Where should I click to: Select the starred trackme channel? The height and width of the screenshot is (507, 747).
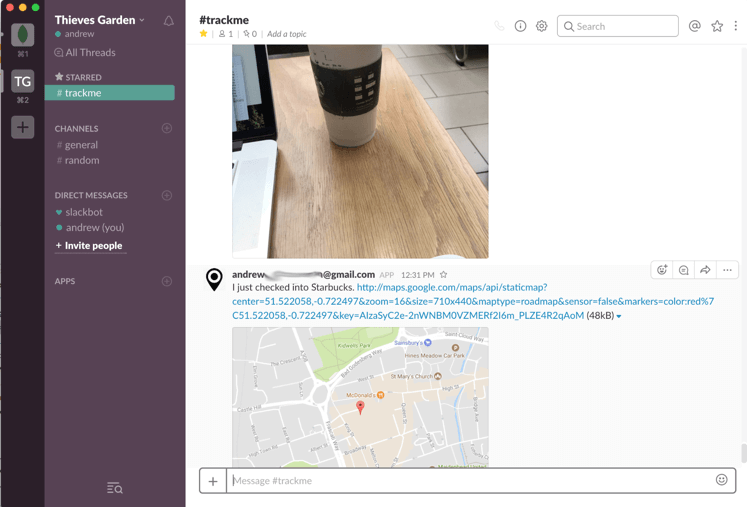pos(110,93)
